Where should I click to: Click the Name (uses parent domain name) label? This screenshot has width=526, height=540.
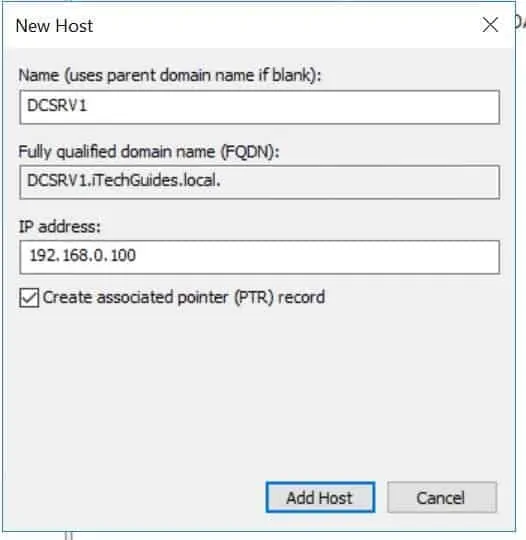click(x=170, y=75)
